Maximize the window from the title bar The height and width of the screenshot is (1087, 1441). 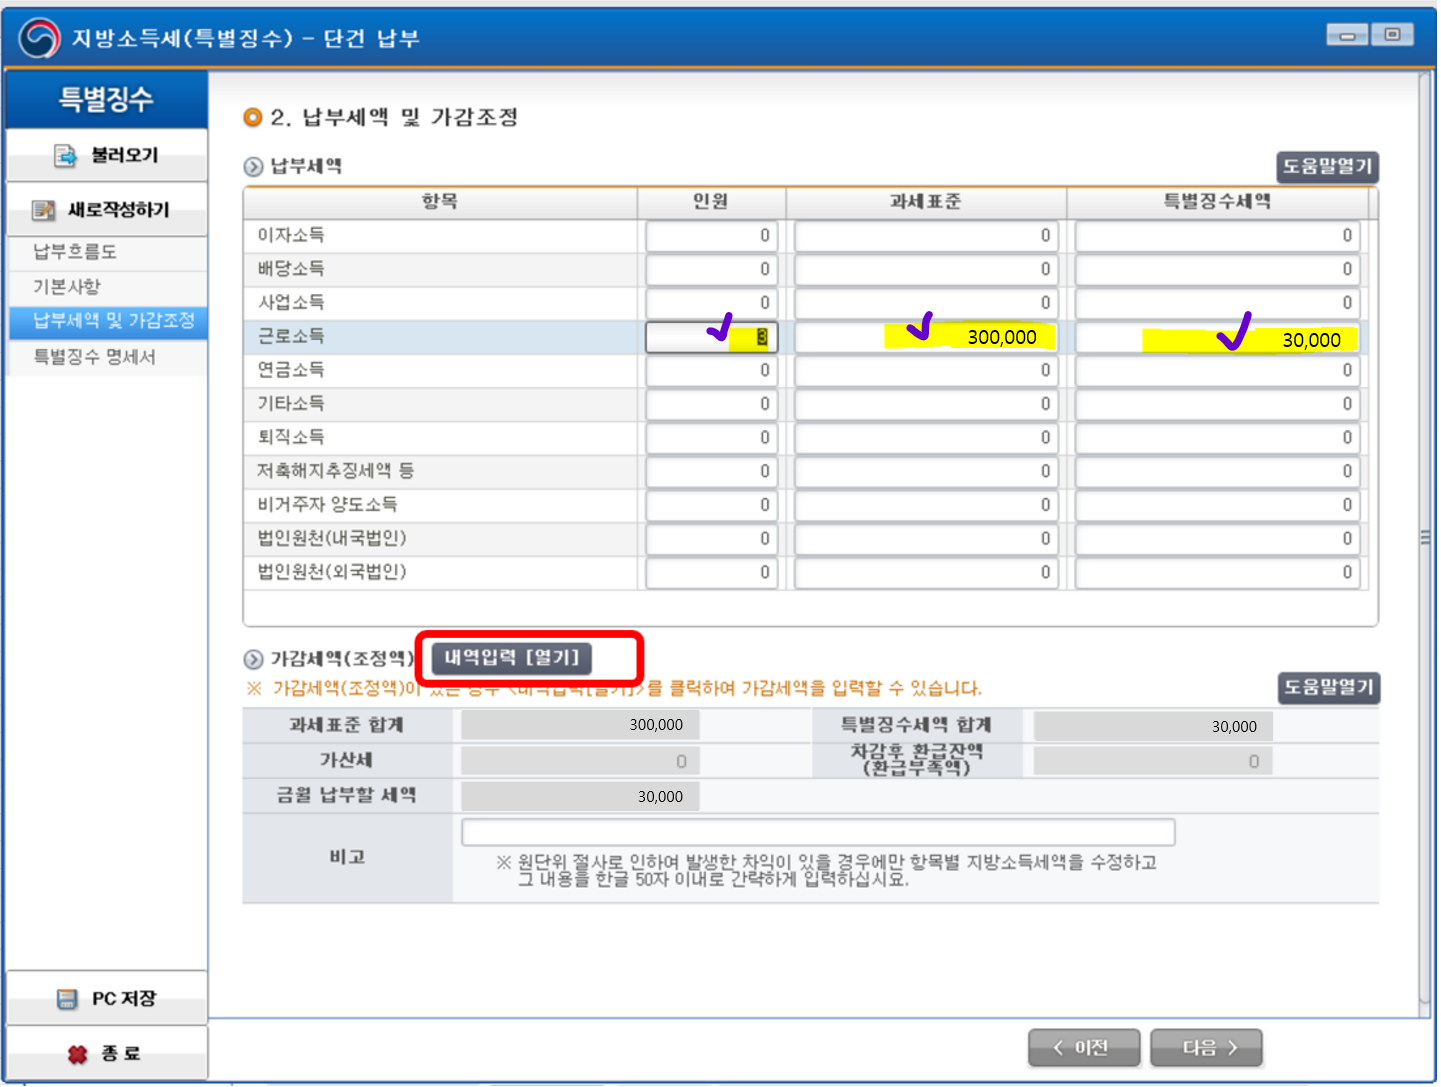(1392, 35)
